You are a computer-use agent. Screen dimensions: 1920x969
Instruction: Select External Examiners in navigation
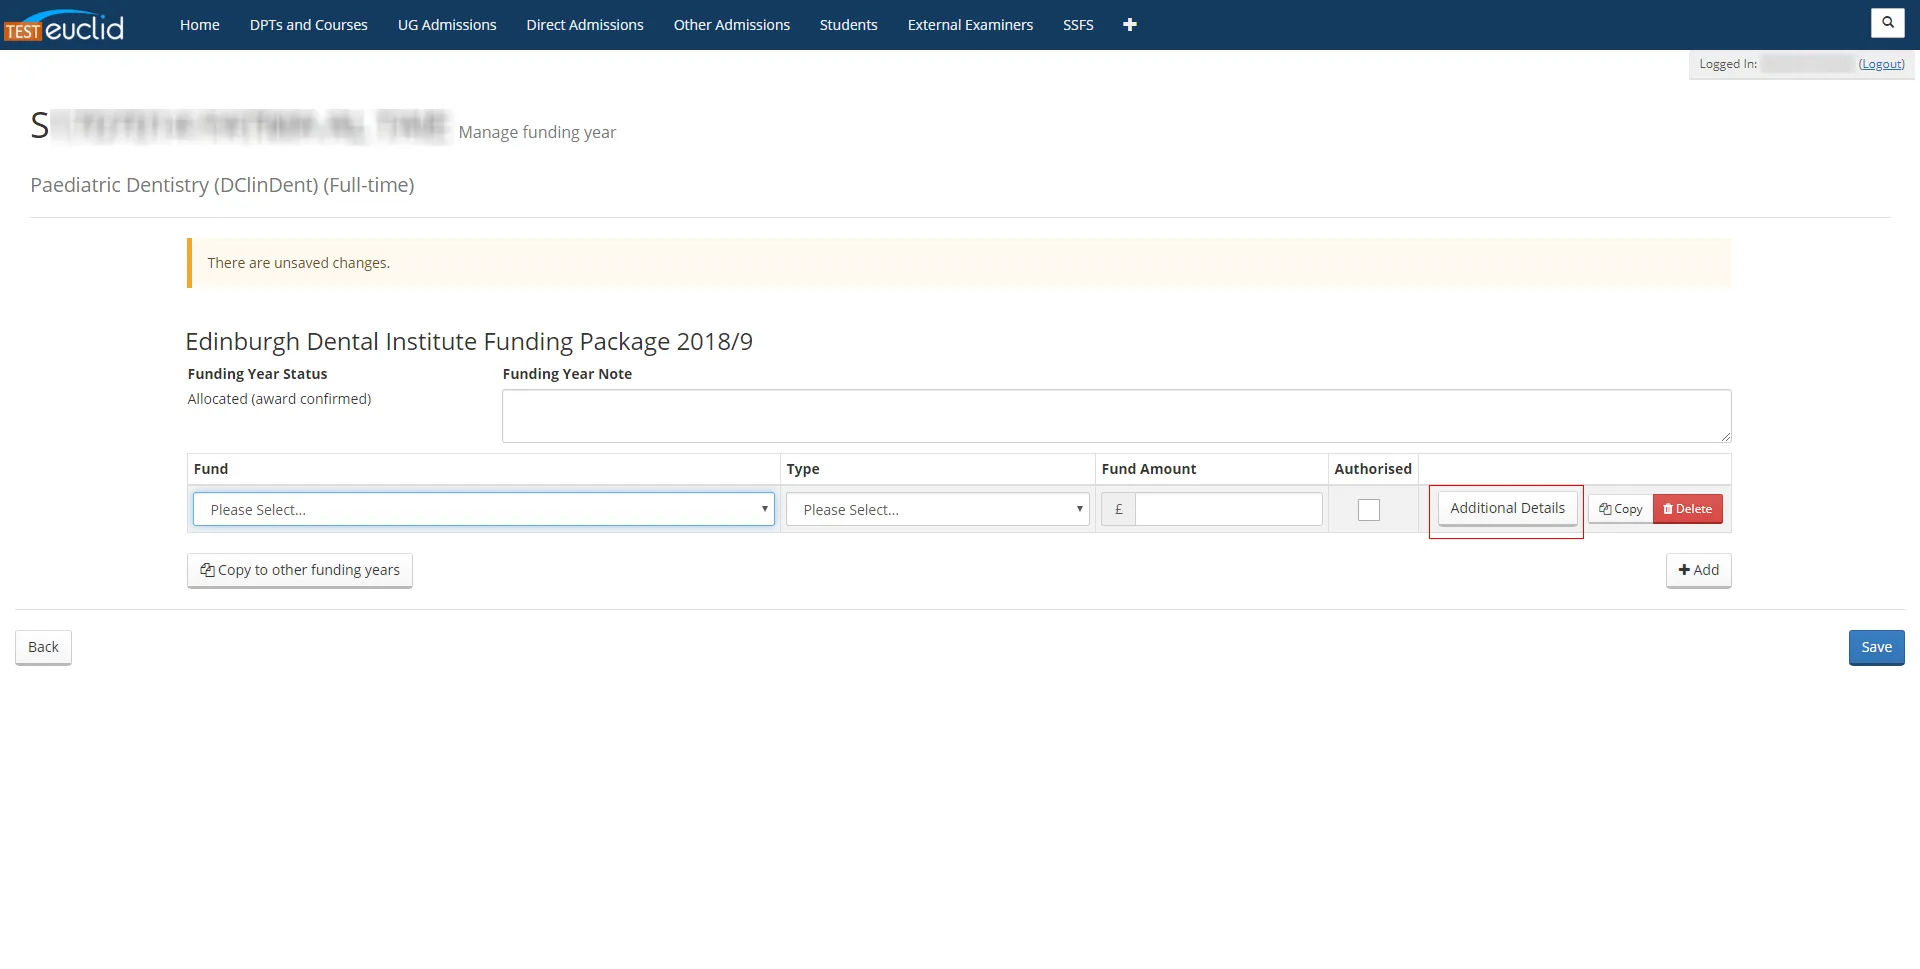[x=969, y=25]
